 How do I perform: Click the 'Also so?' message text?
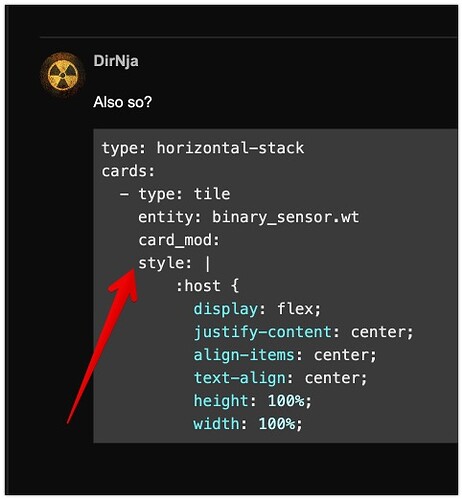click(122, 102)
